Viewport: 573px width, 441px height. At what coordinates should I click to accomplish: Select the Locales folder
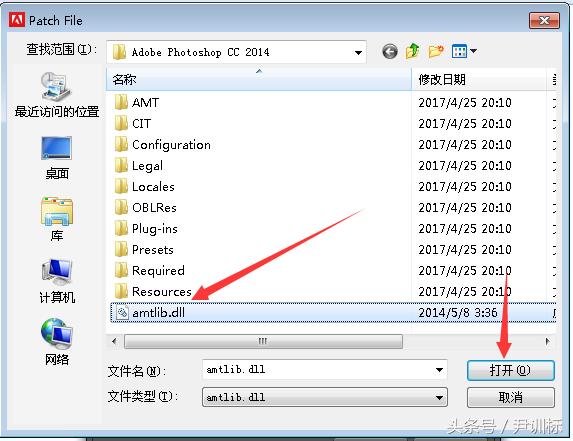(144, 187)
